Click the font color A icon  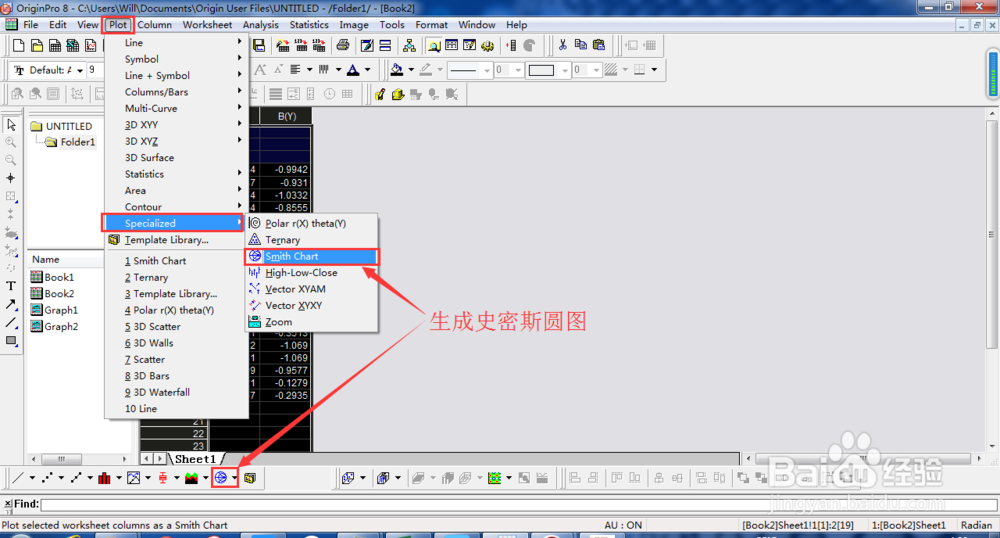(x=353, y=69)
